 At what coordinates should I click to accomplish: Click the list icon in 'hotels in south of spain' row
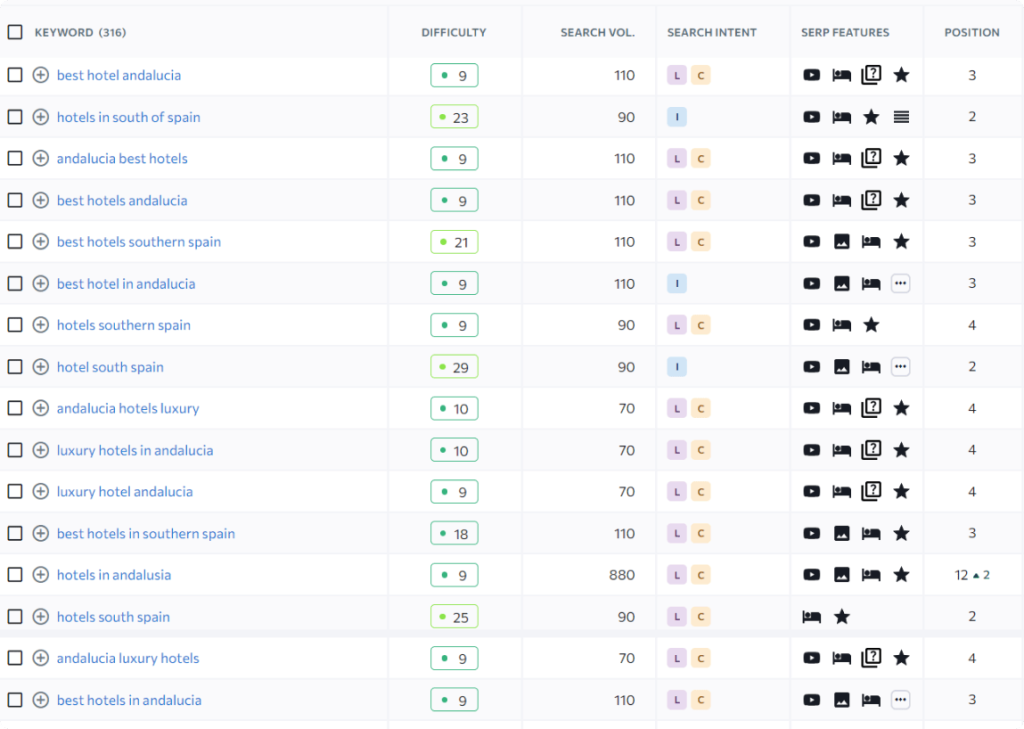(901, 117)
